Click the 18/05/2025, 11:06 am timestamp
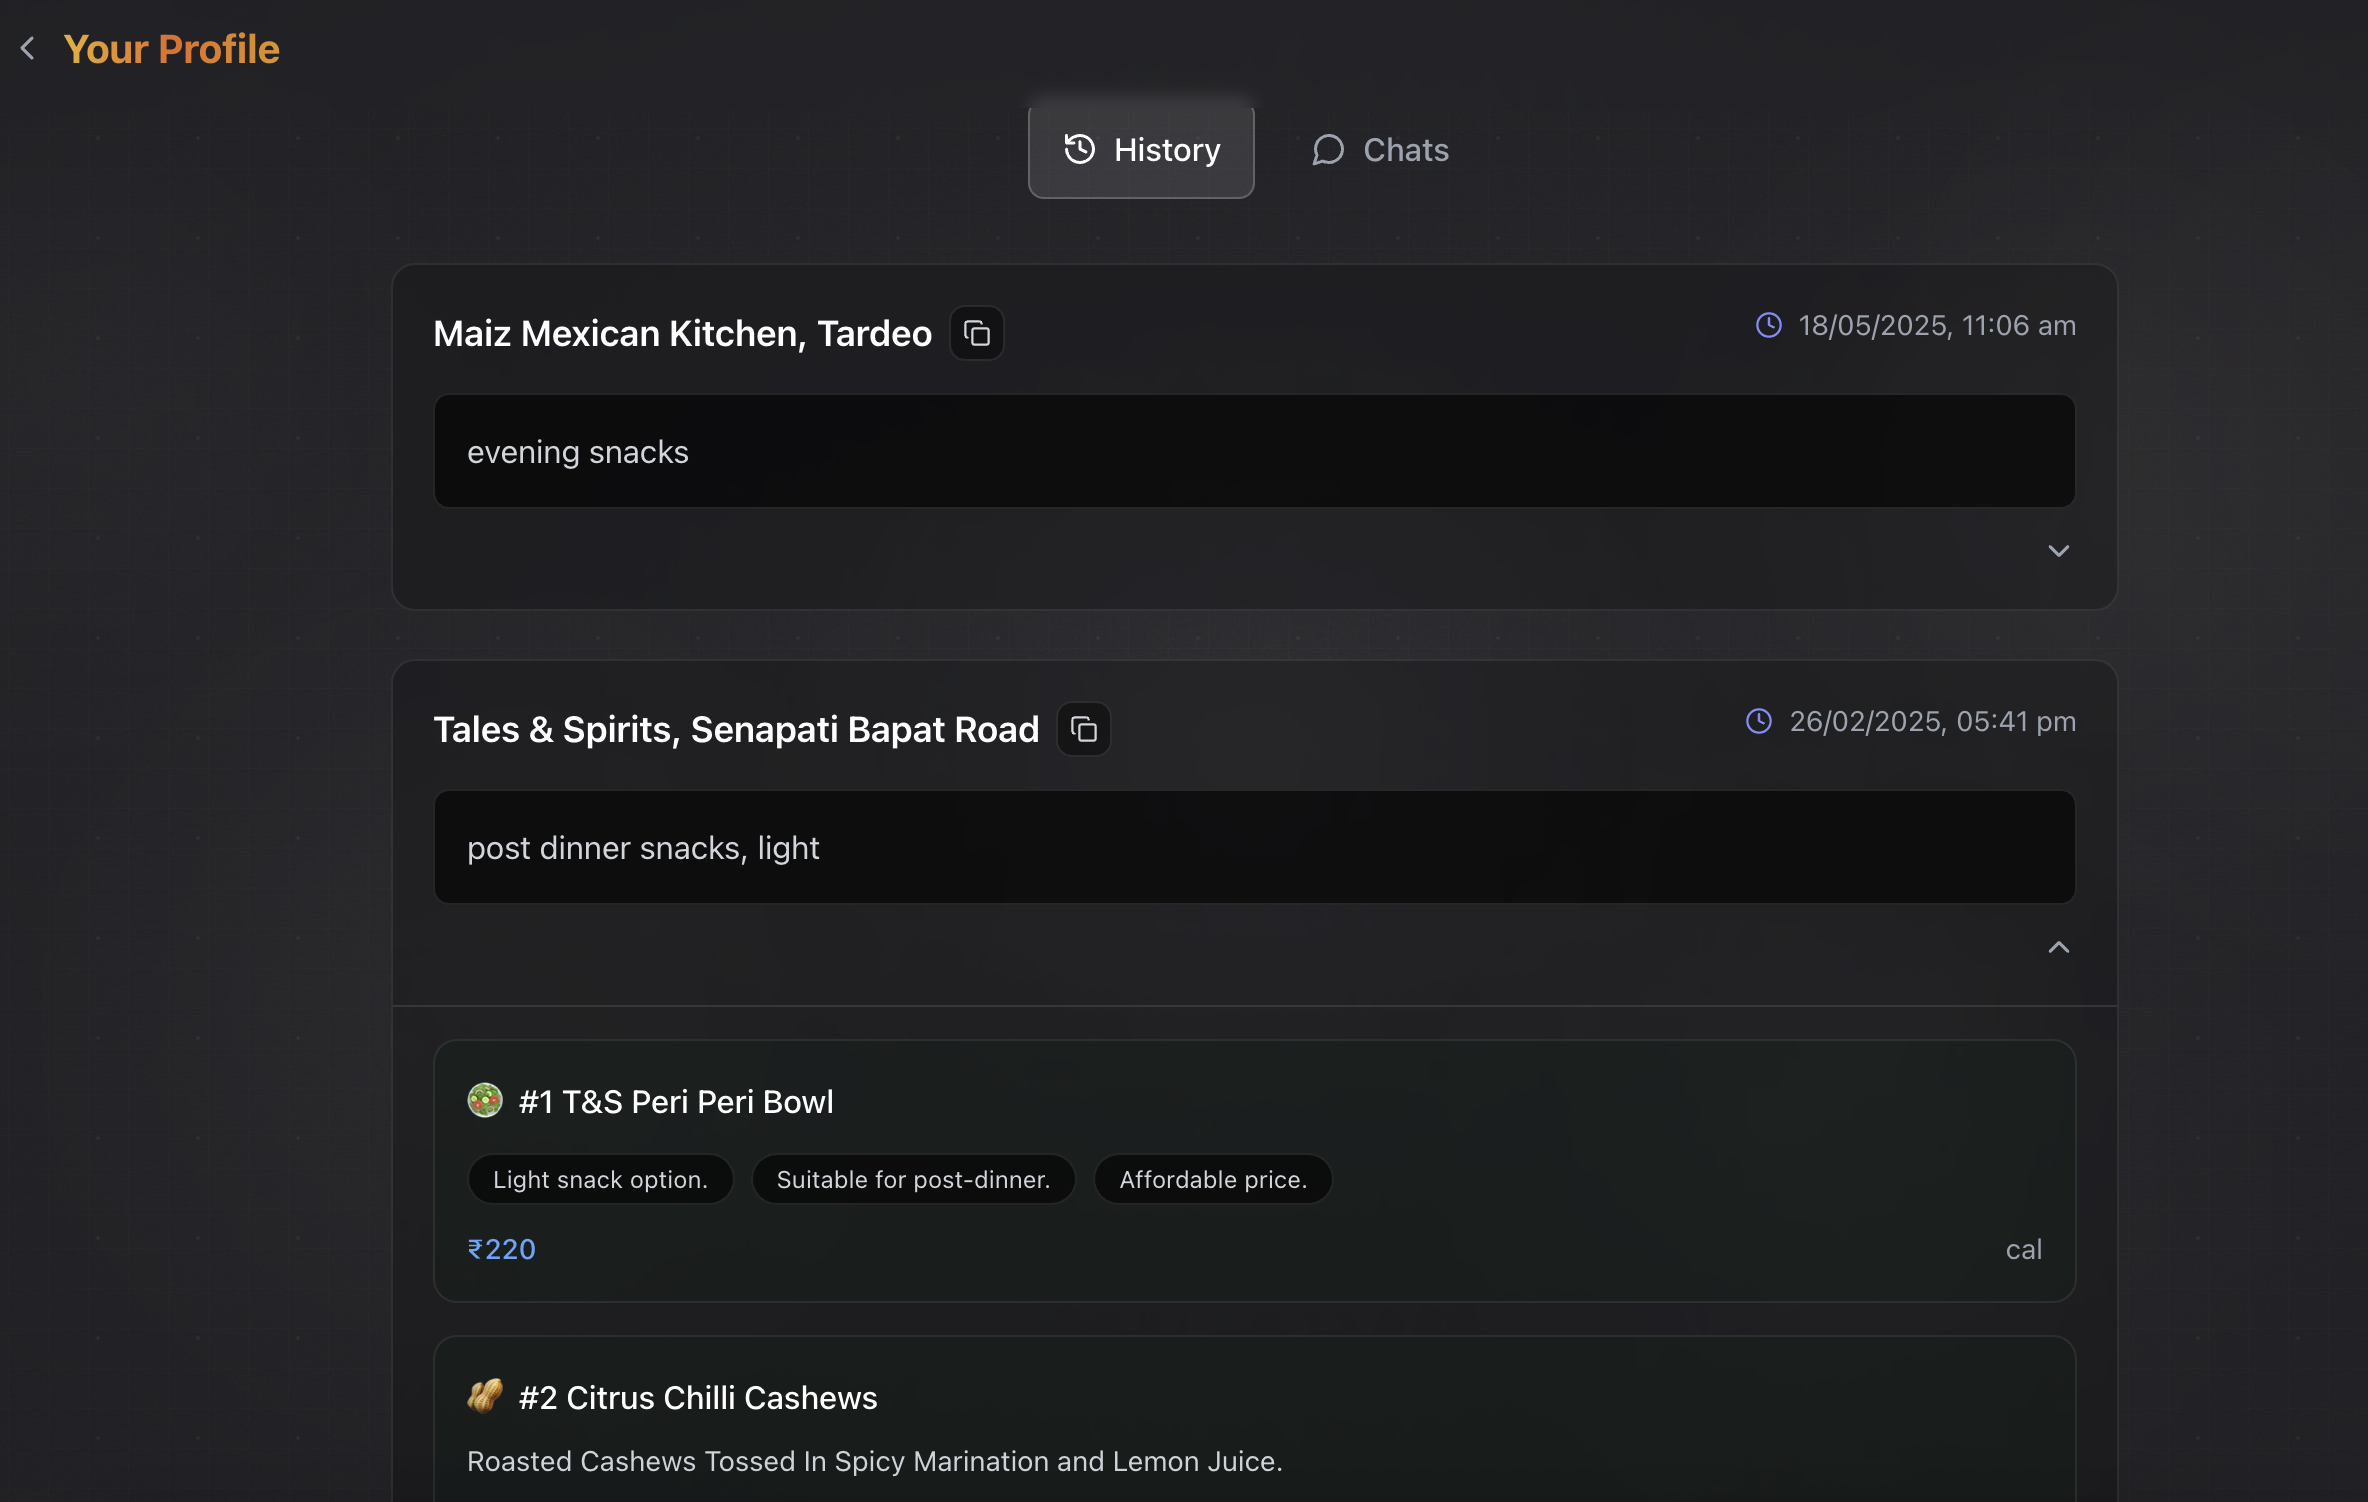Screen dimensions: 2368x1502 pos(1937,326)
